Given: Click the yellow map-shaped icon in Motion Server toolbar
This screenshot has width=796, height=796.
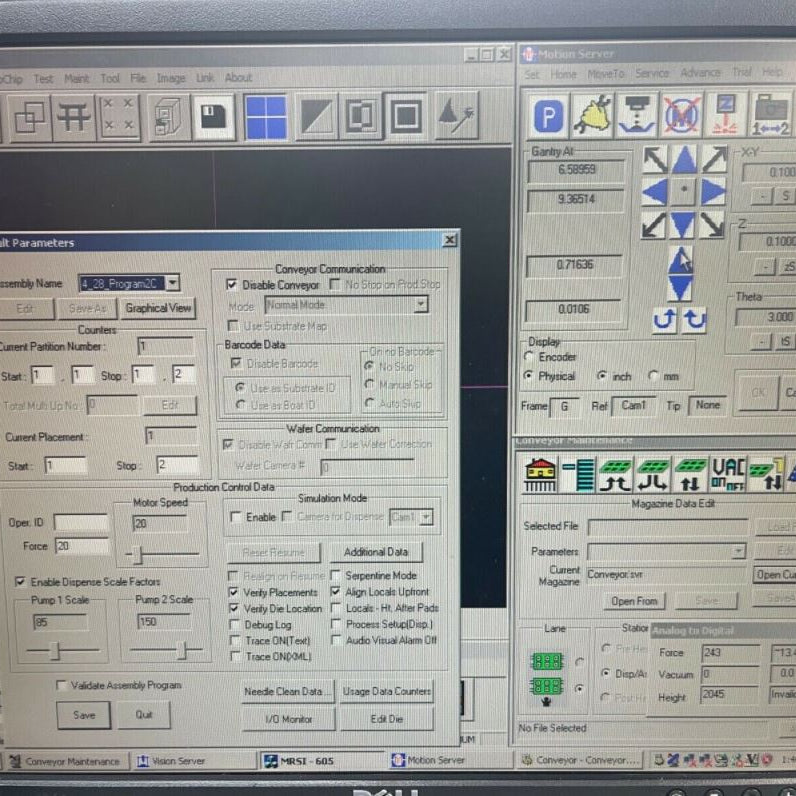Looking at the screenshot, I should pos(593,116).
